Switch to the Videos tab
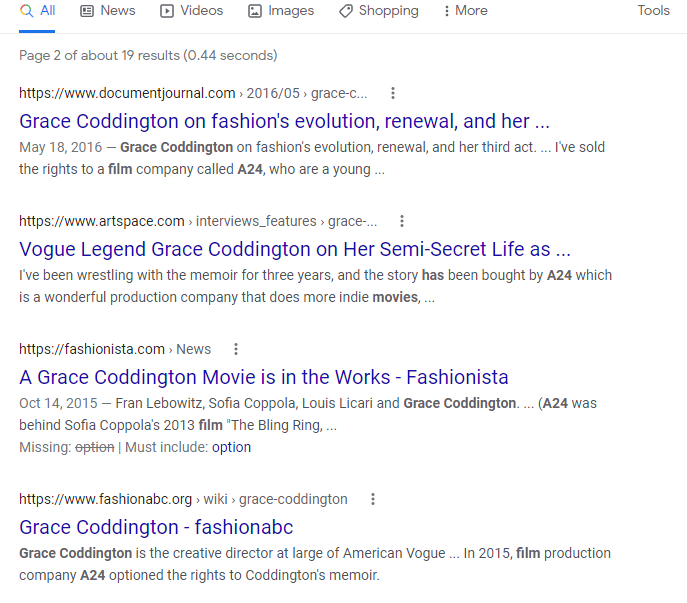Viewport: 687px width, 603px height. click(x=191, y=11)
